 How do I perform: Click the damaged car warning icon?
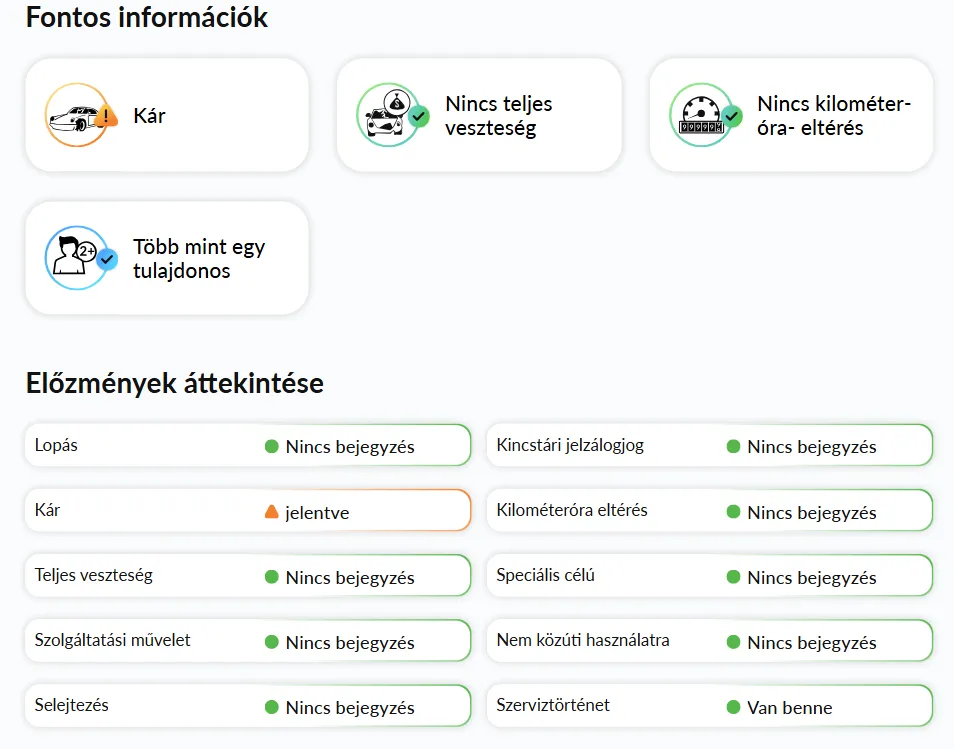(x=81, y=116)
